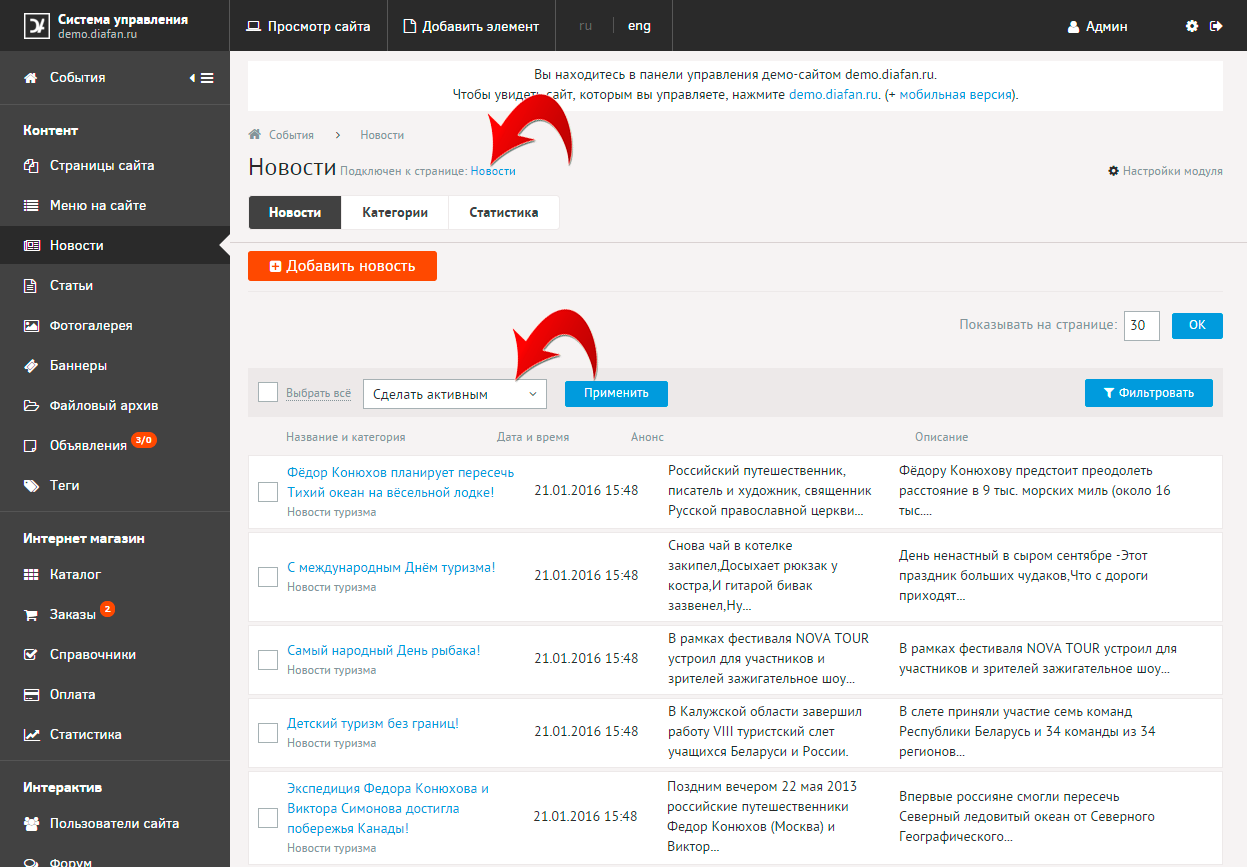Click the user icon beside Админ
1247x867 pixels.
point(1074,27)
